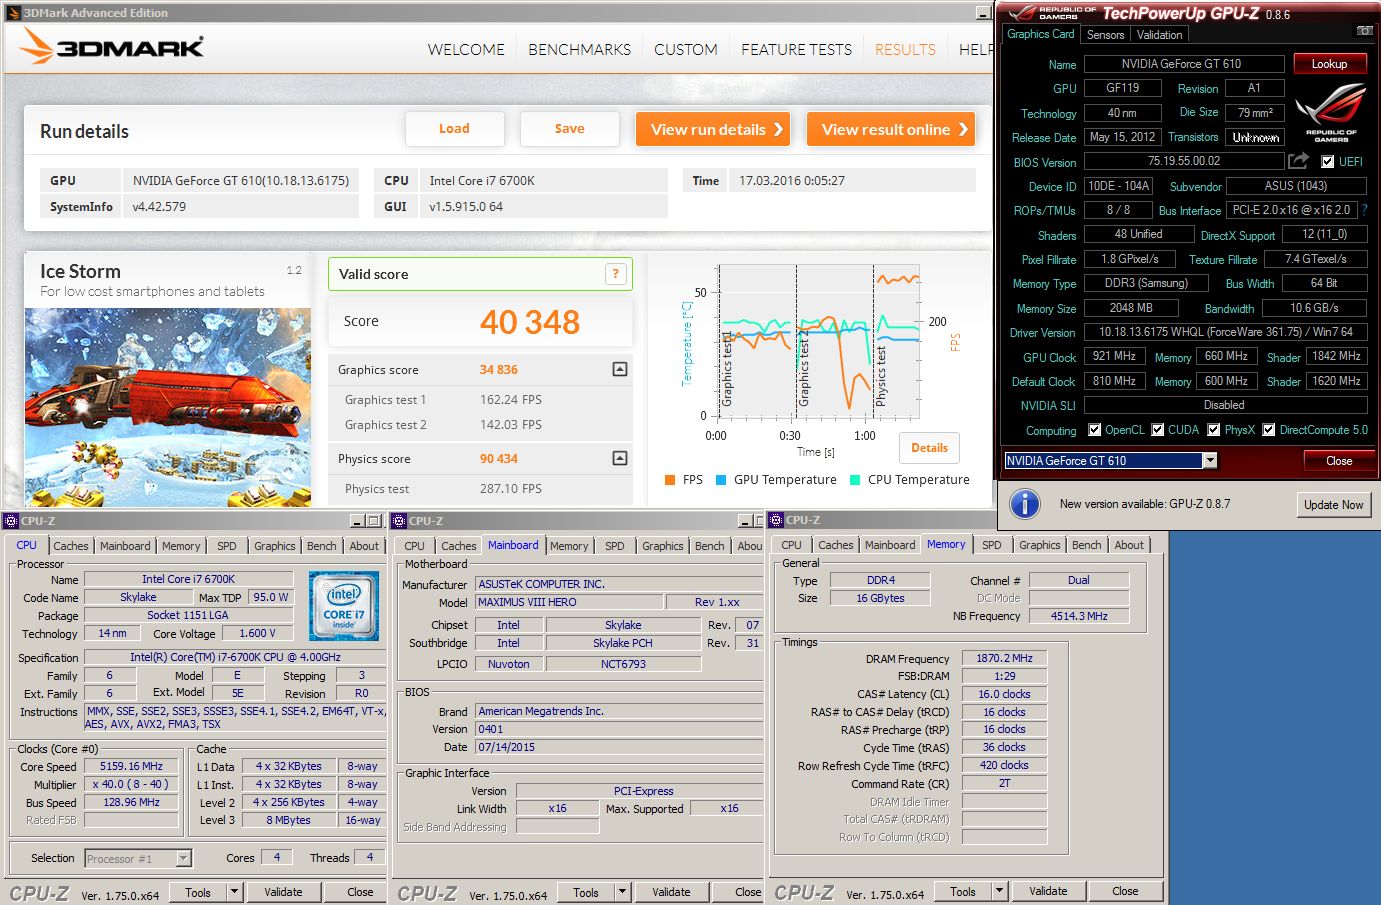
Task: Click the Physics score value 90 434
Action: click(x=498, y=459)
